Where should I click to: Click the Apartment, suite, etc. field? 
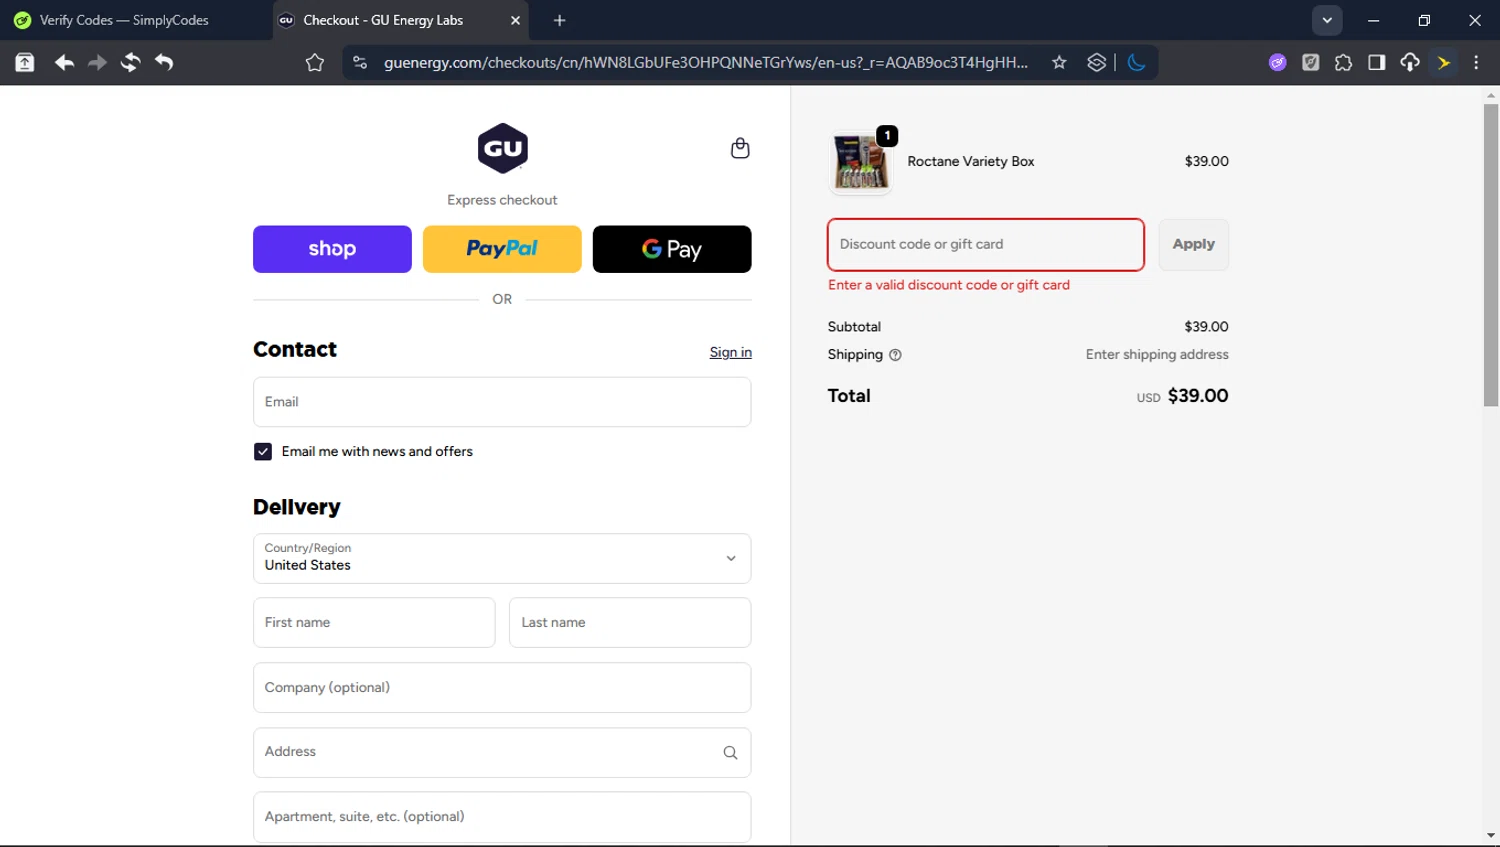click(x=502, y=817)
